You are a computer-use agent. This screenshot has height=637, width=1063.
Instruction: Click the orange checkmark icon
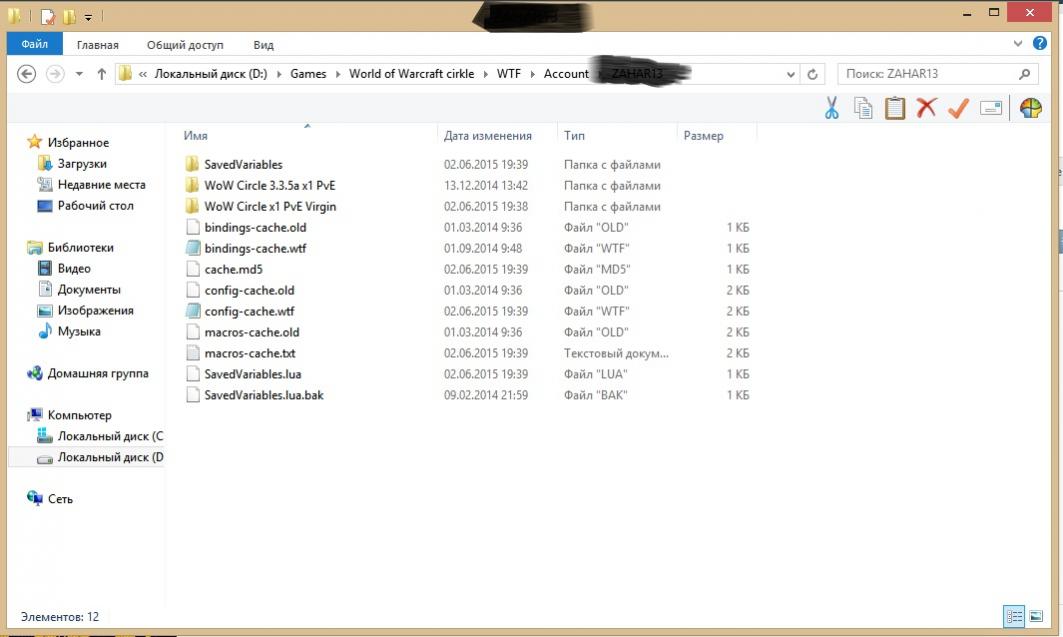pyautogui.click(x=958, y=108)
